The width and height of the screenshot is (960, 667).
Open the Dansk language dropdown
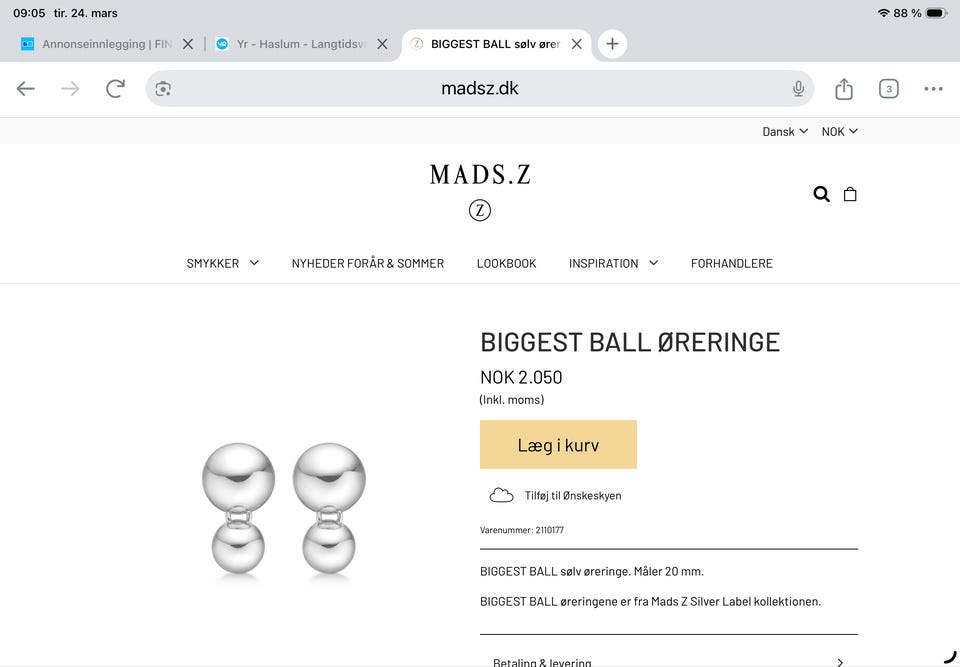pos(784,131)
